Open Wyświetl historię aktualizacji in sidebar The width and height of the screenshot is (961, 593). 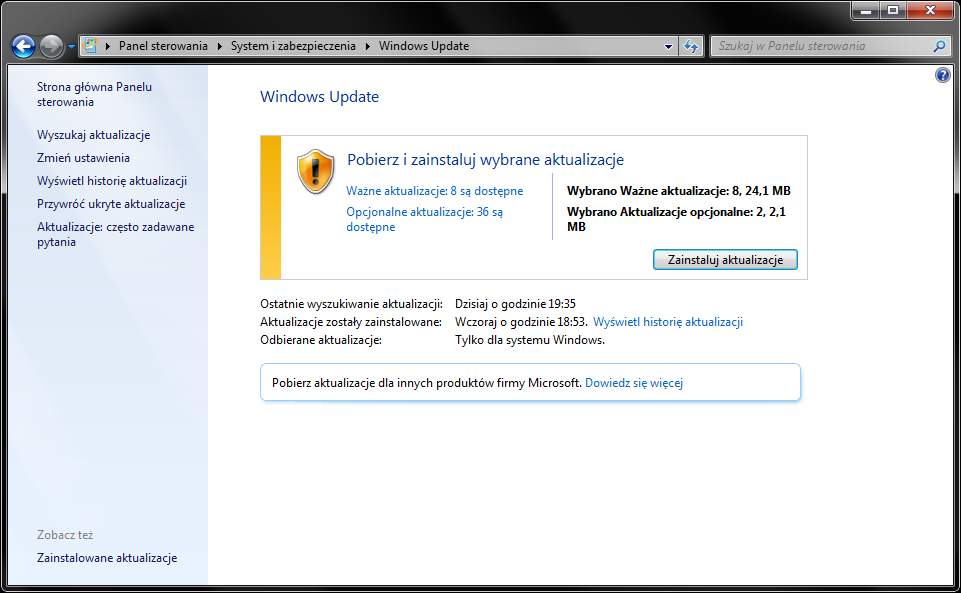click(112, 181)
